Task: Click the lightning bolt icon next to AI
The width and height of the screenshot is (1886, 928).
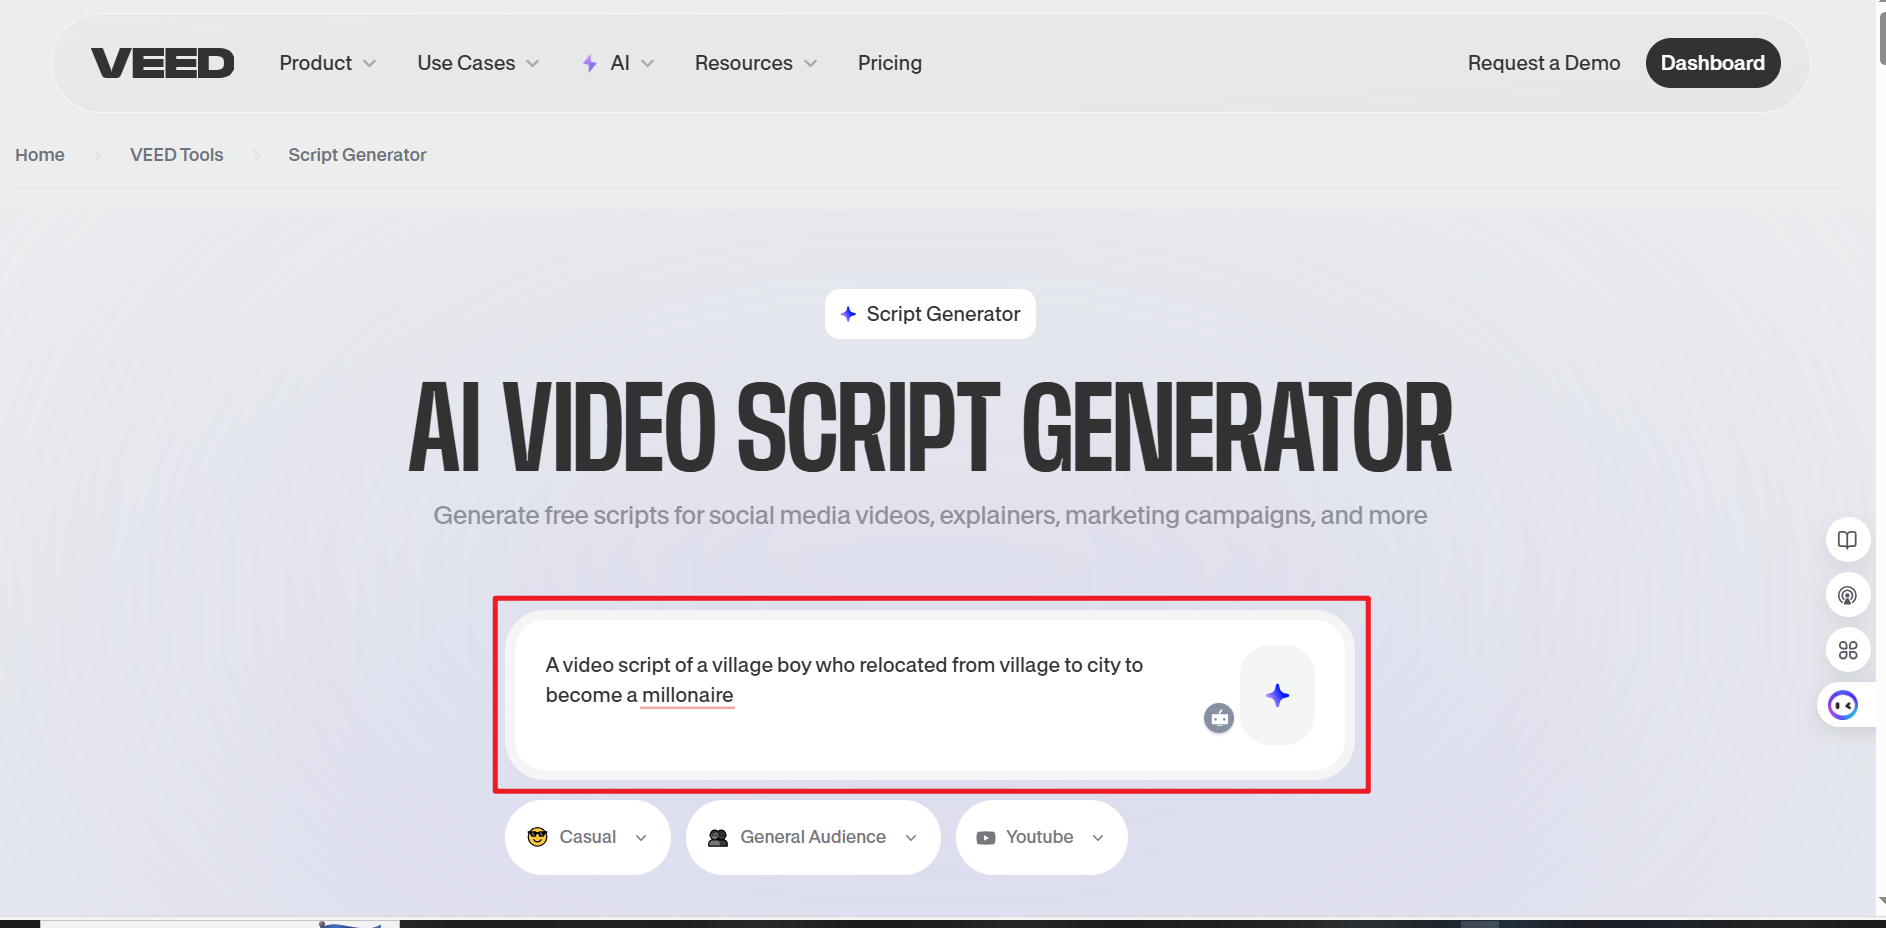Action: 590,62
